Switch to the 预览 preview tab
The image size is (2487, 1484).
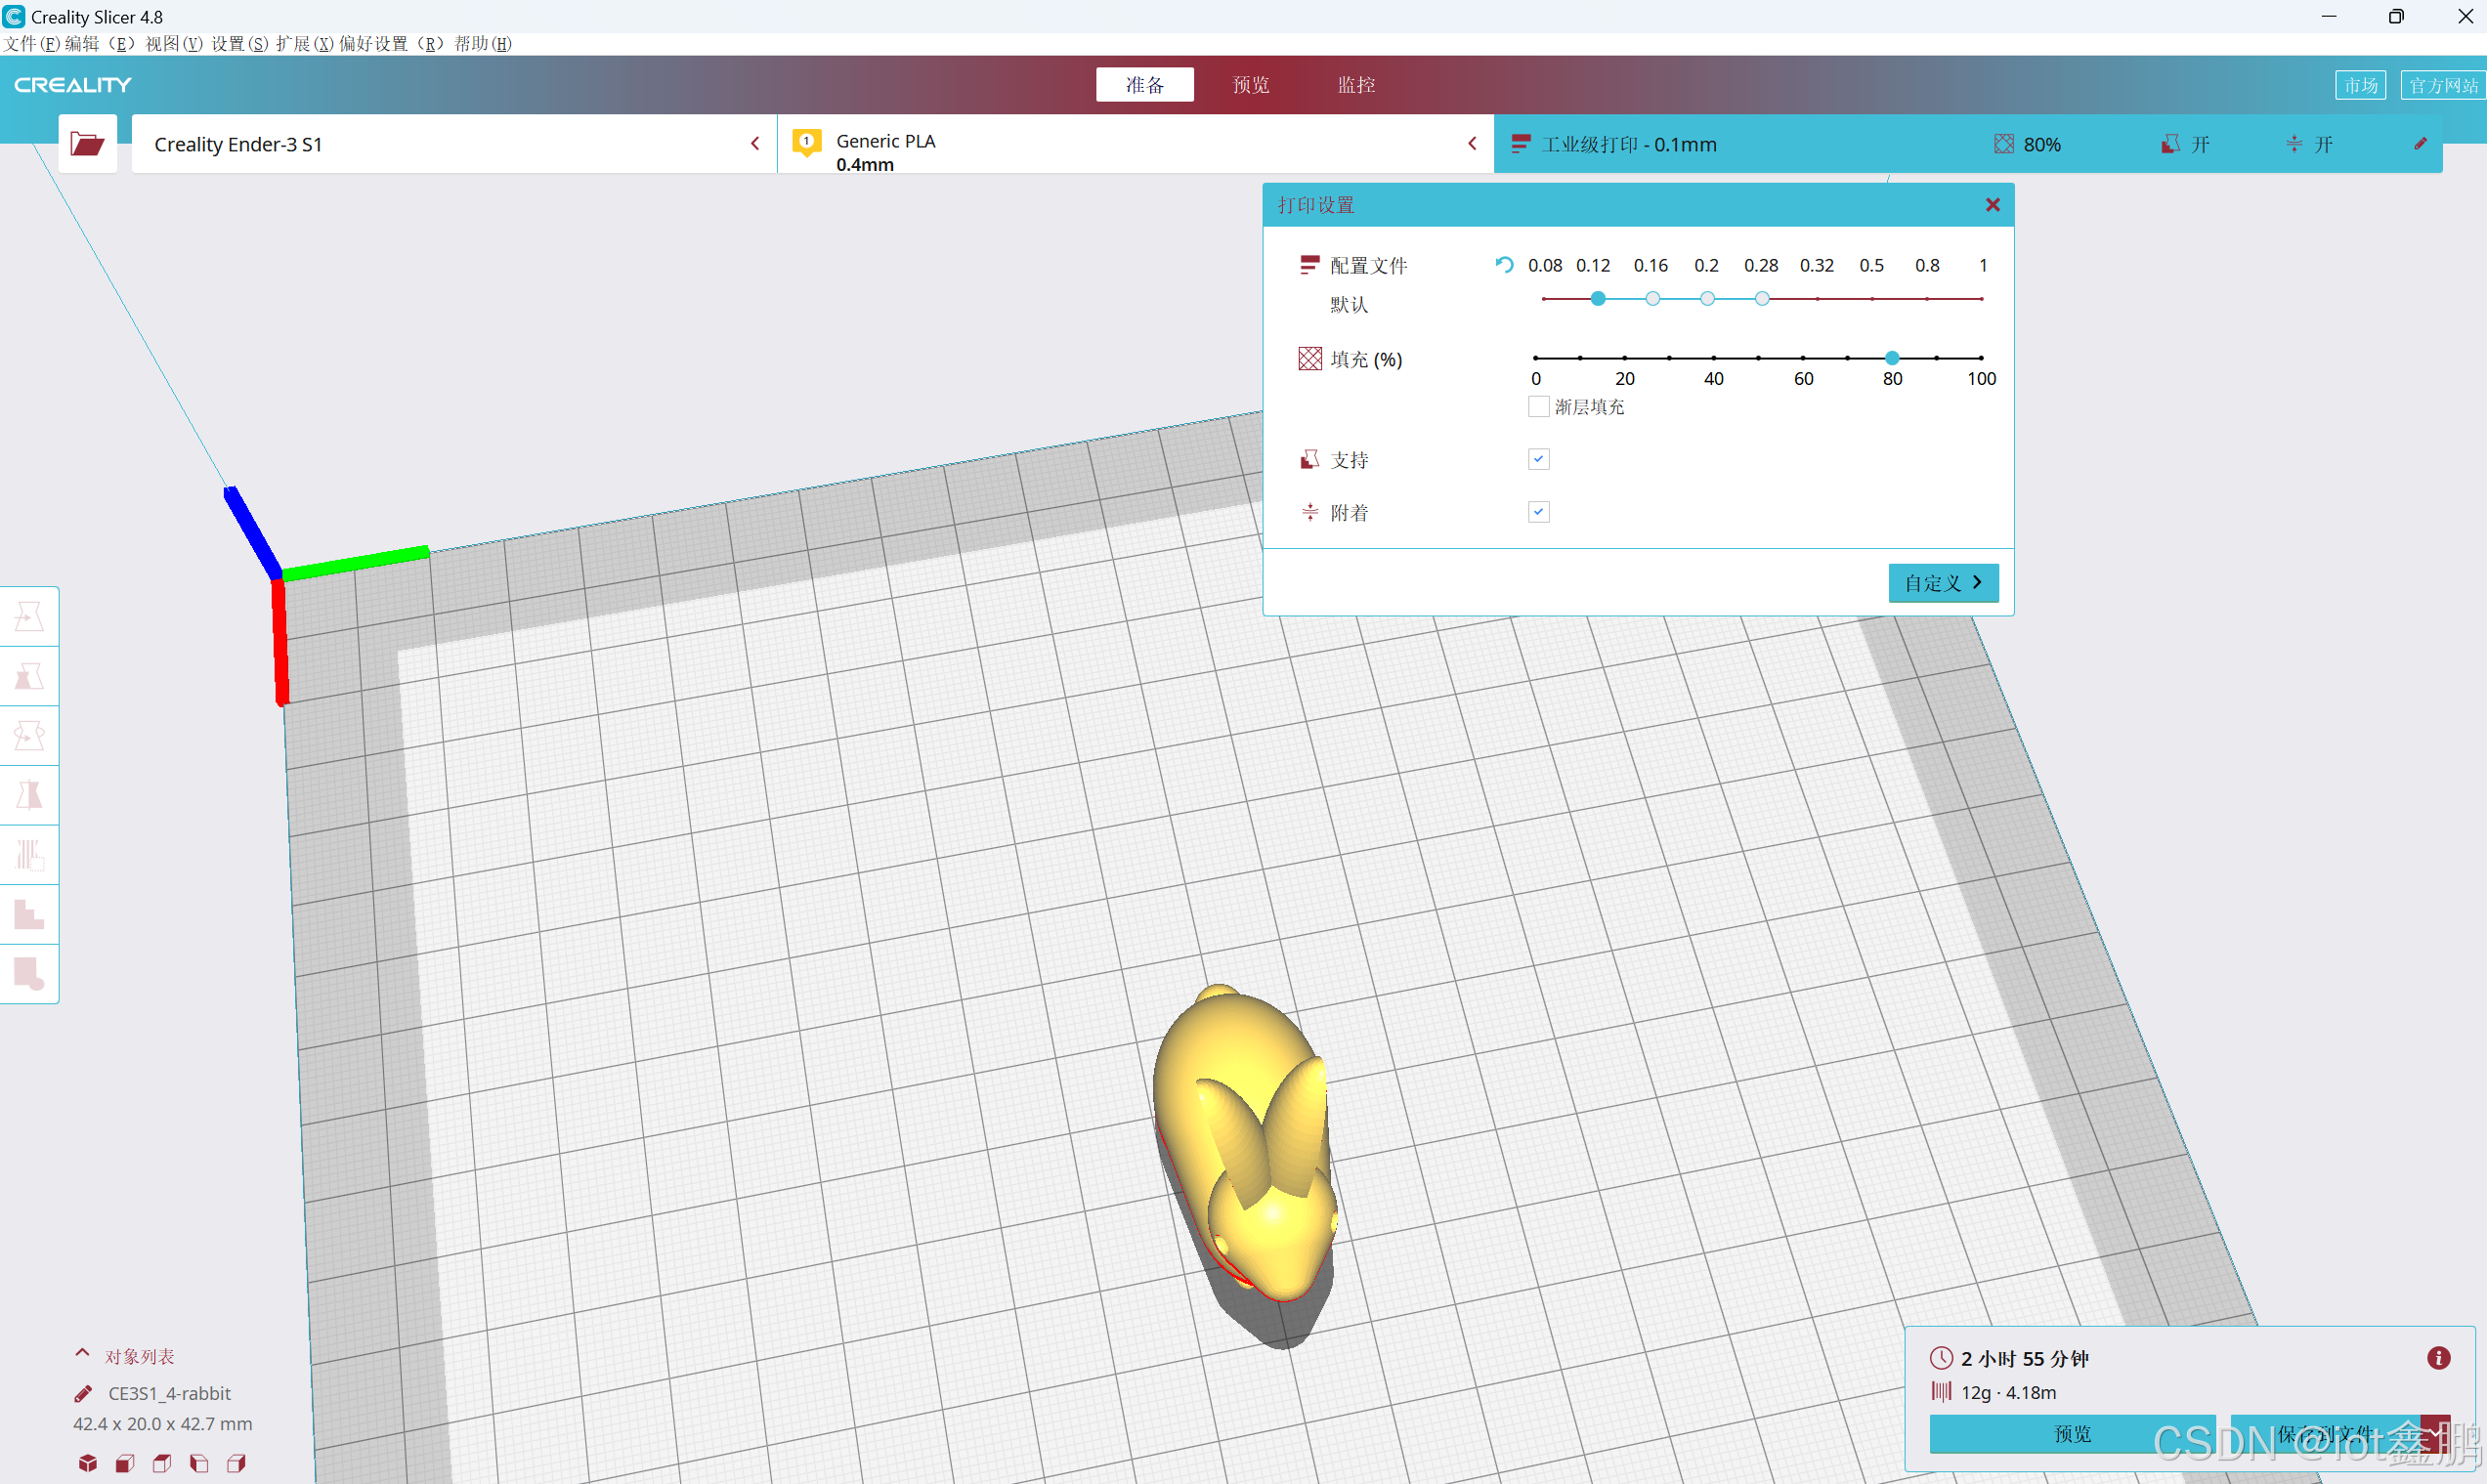[1250, 85]
